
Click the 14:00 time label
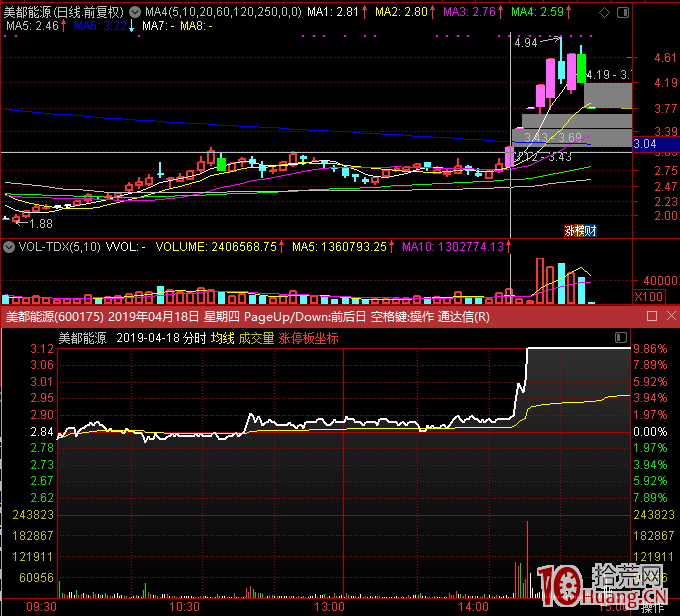[x=474, y=607]
